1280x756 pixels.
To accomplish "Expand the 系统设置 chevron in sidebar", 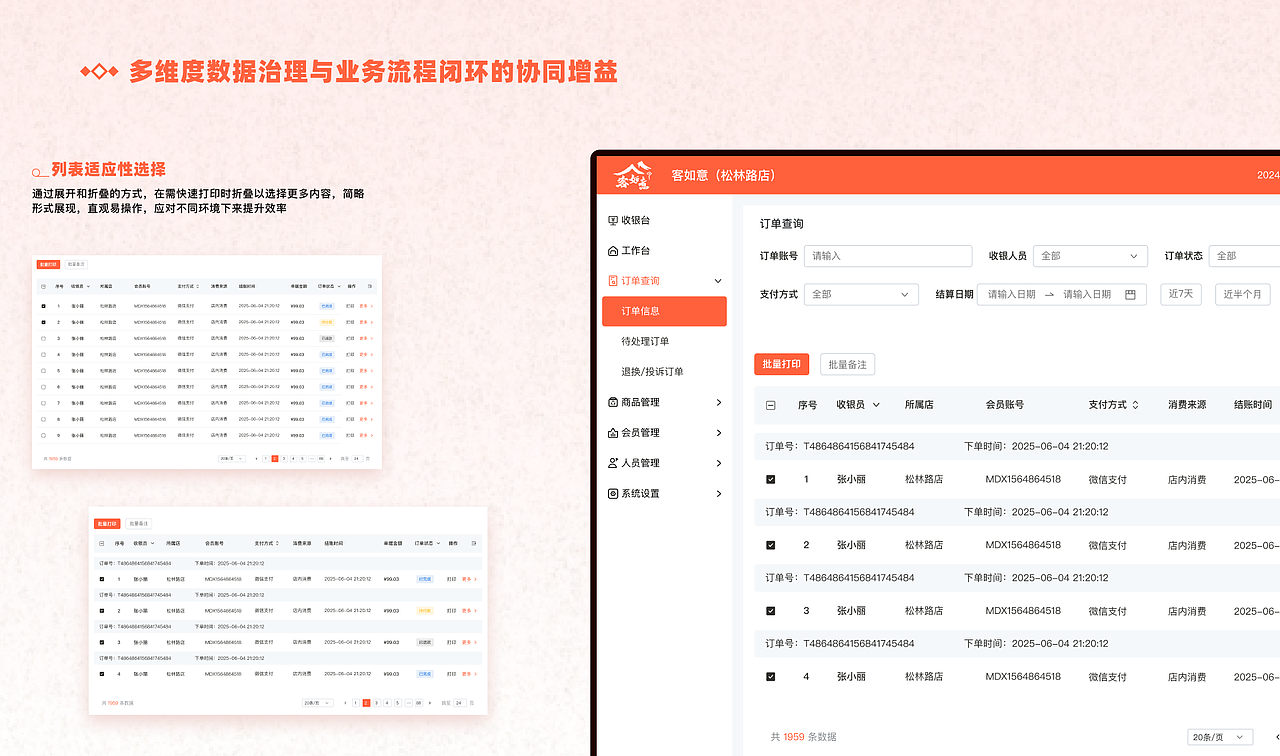I will click(718, 493).
